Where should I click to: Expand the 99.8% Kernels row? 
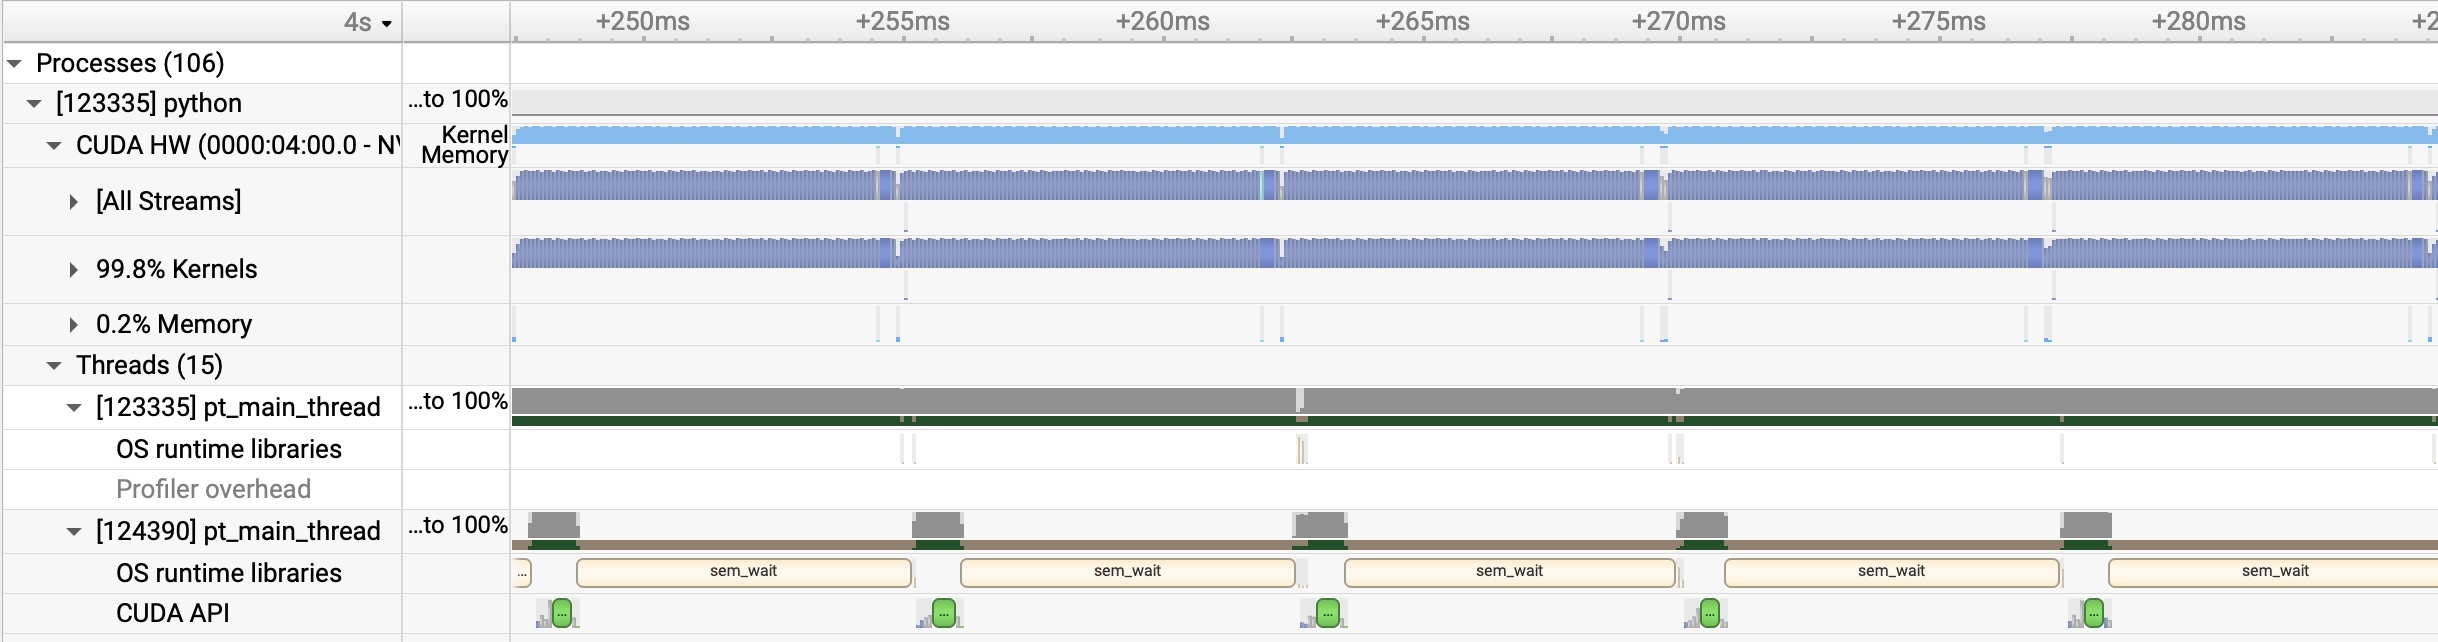tap(73, 270)
